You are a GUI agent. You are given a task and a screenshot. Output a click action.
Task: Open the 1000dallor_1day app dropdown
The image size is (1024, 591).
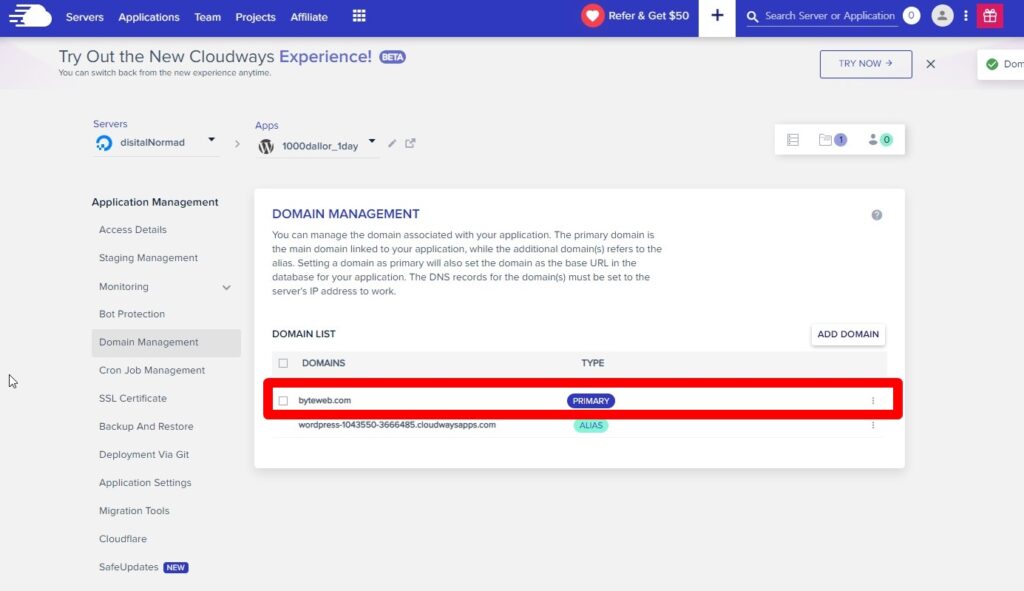pyautogui.click(x=317, y=146)
